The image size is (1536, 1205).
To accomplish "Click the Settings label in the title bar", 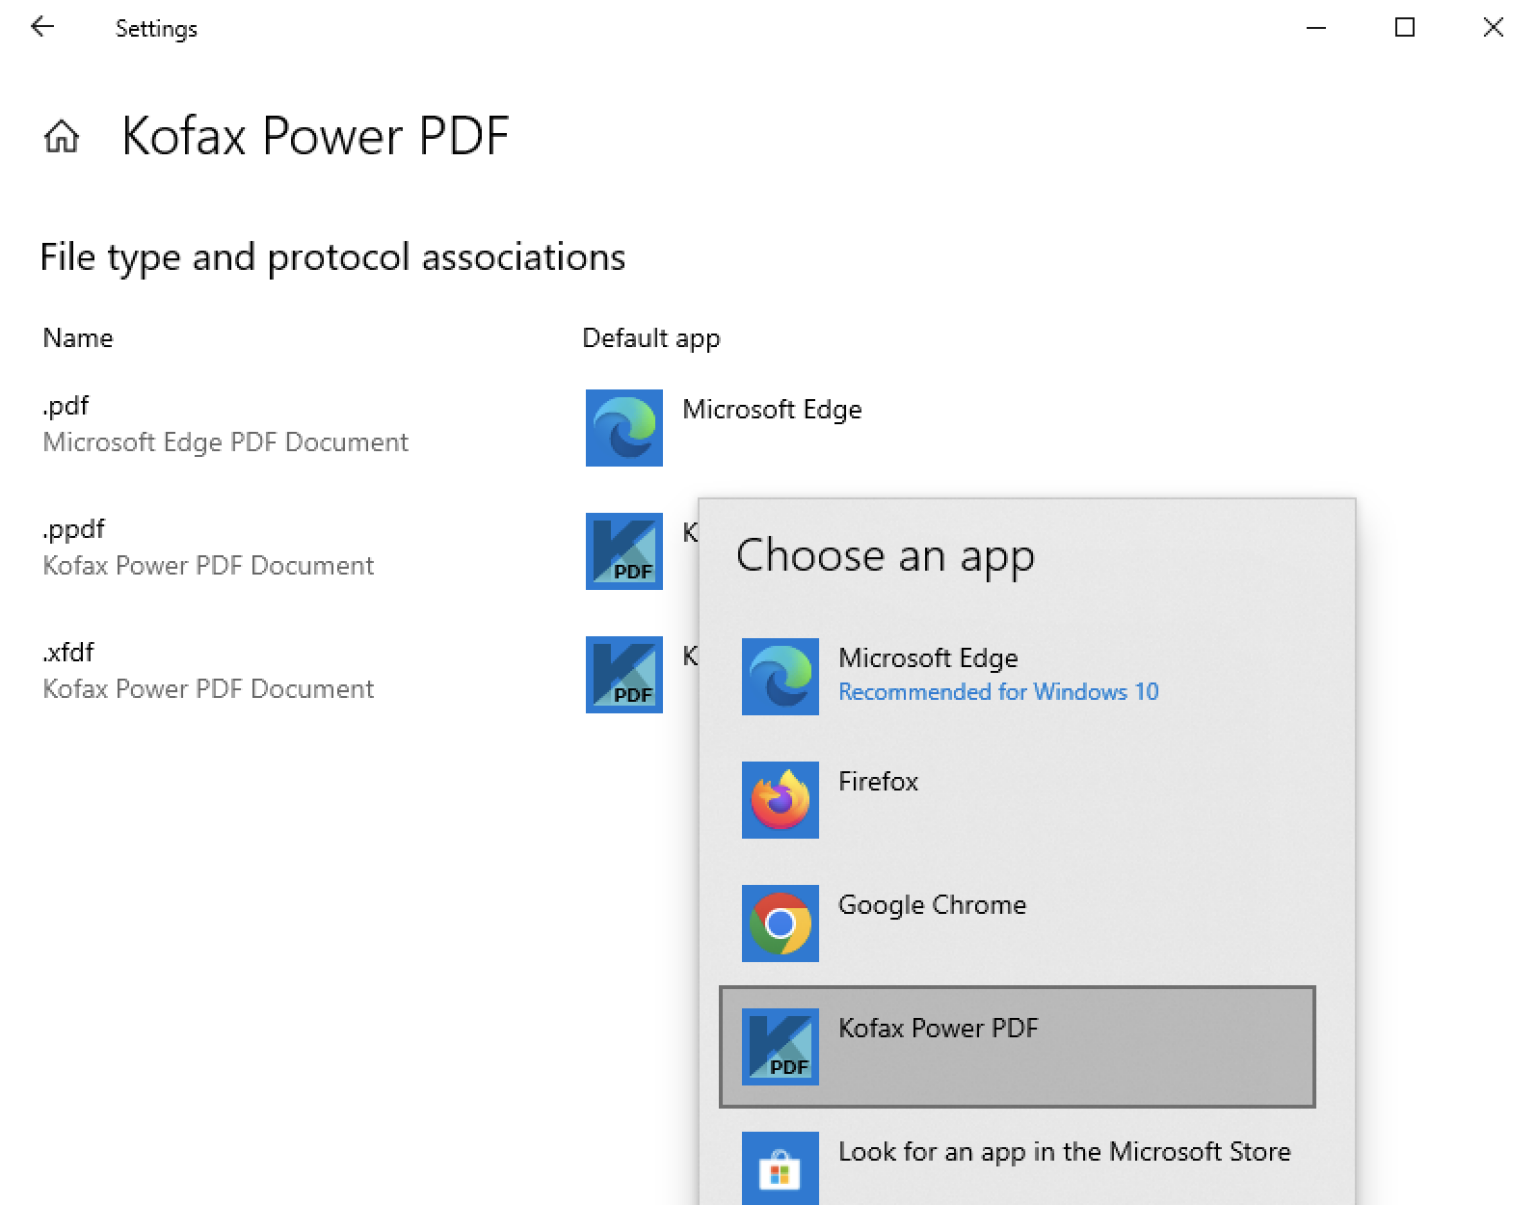I will click(x=156, y=28).
